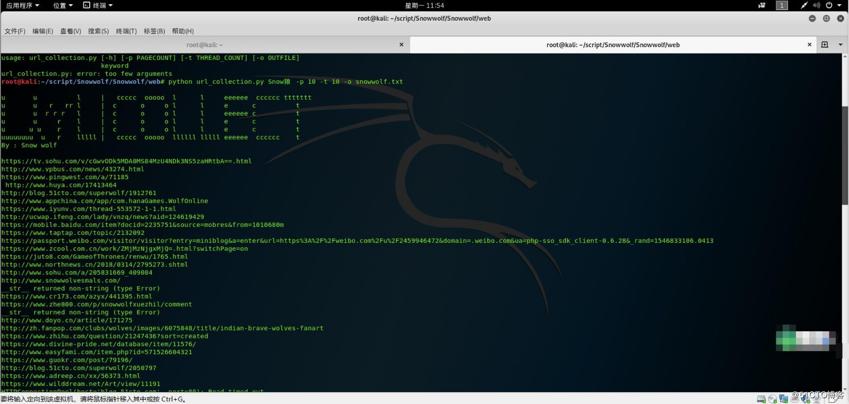Click the www.cr173.com/azyx/441395.html line

point(77,297)
